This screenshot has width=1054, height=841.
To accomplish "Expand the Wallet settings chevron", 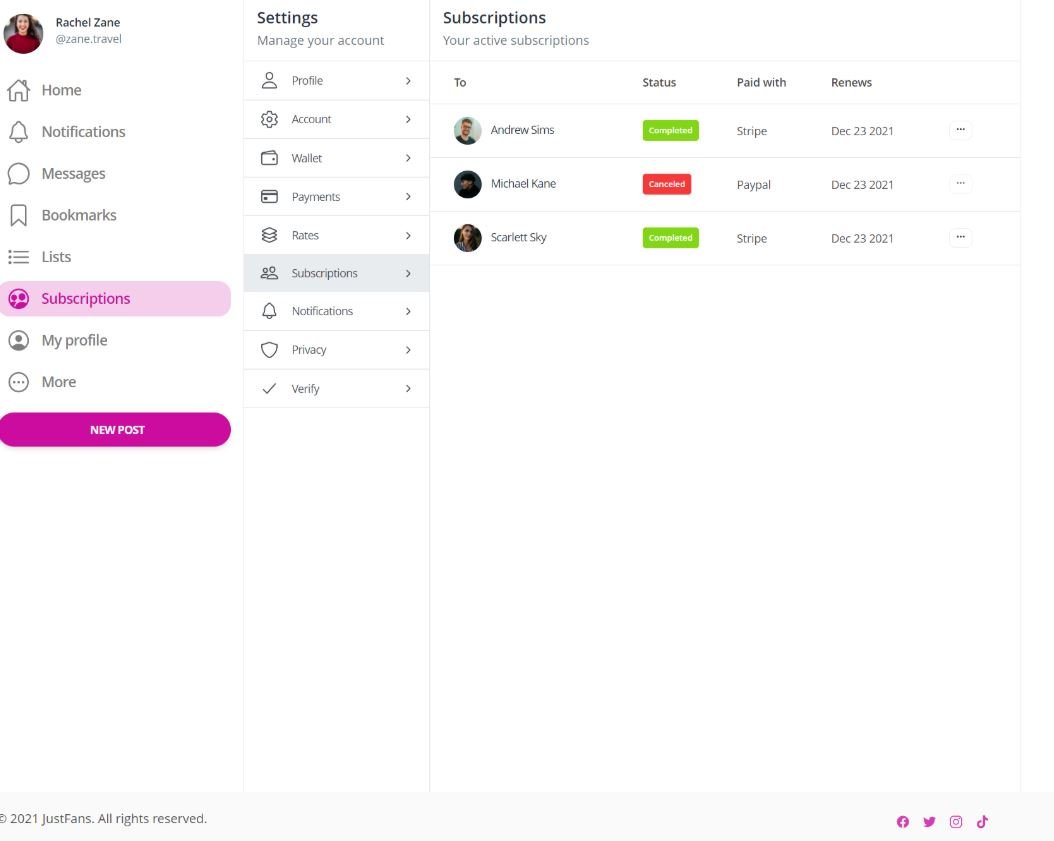I will pos(408,158).
